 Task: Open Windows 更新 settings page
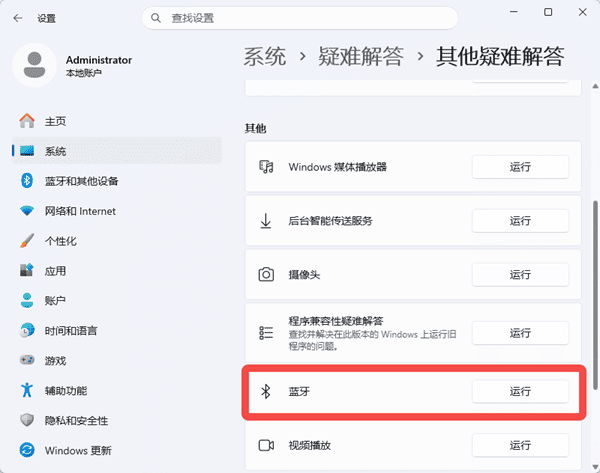coord(117,450)
